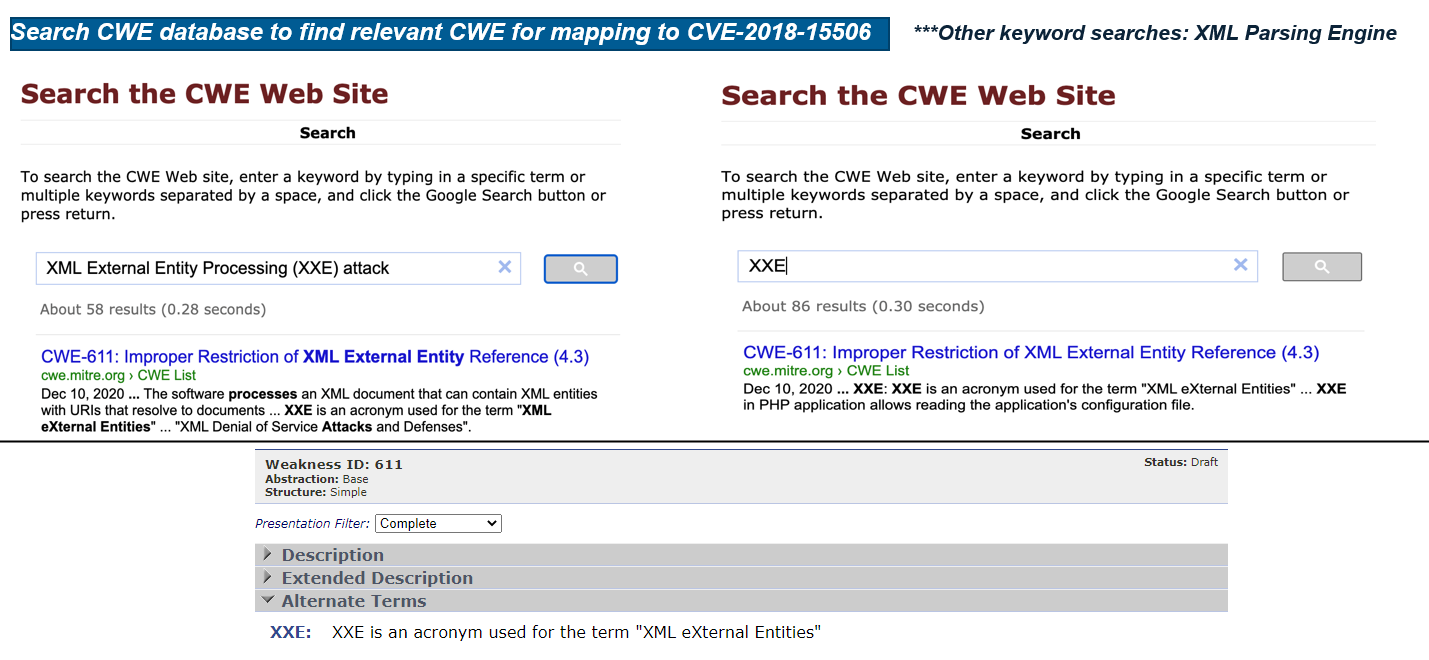Image resolution: width=1429 pixels, height=660 pixels.
Task: Collapse the Alternate Terms section
Action: point(741,601)
